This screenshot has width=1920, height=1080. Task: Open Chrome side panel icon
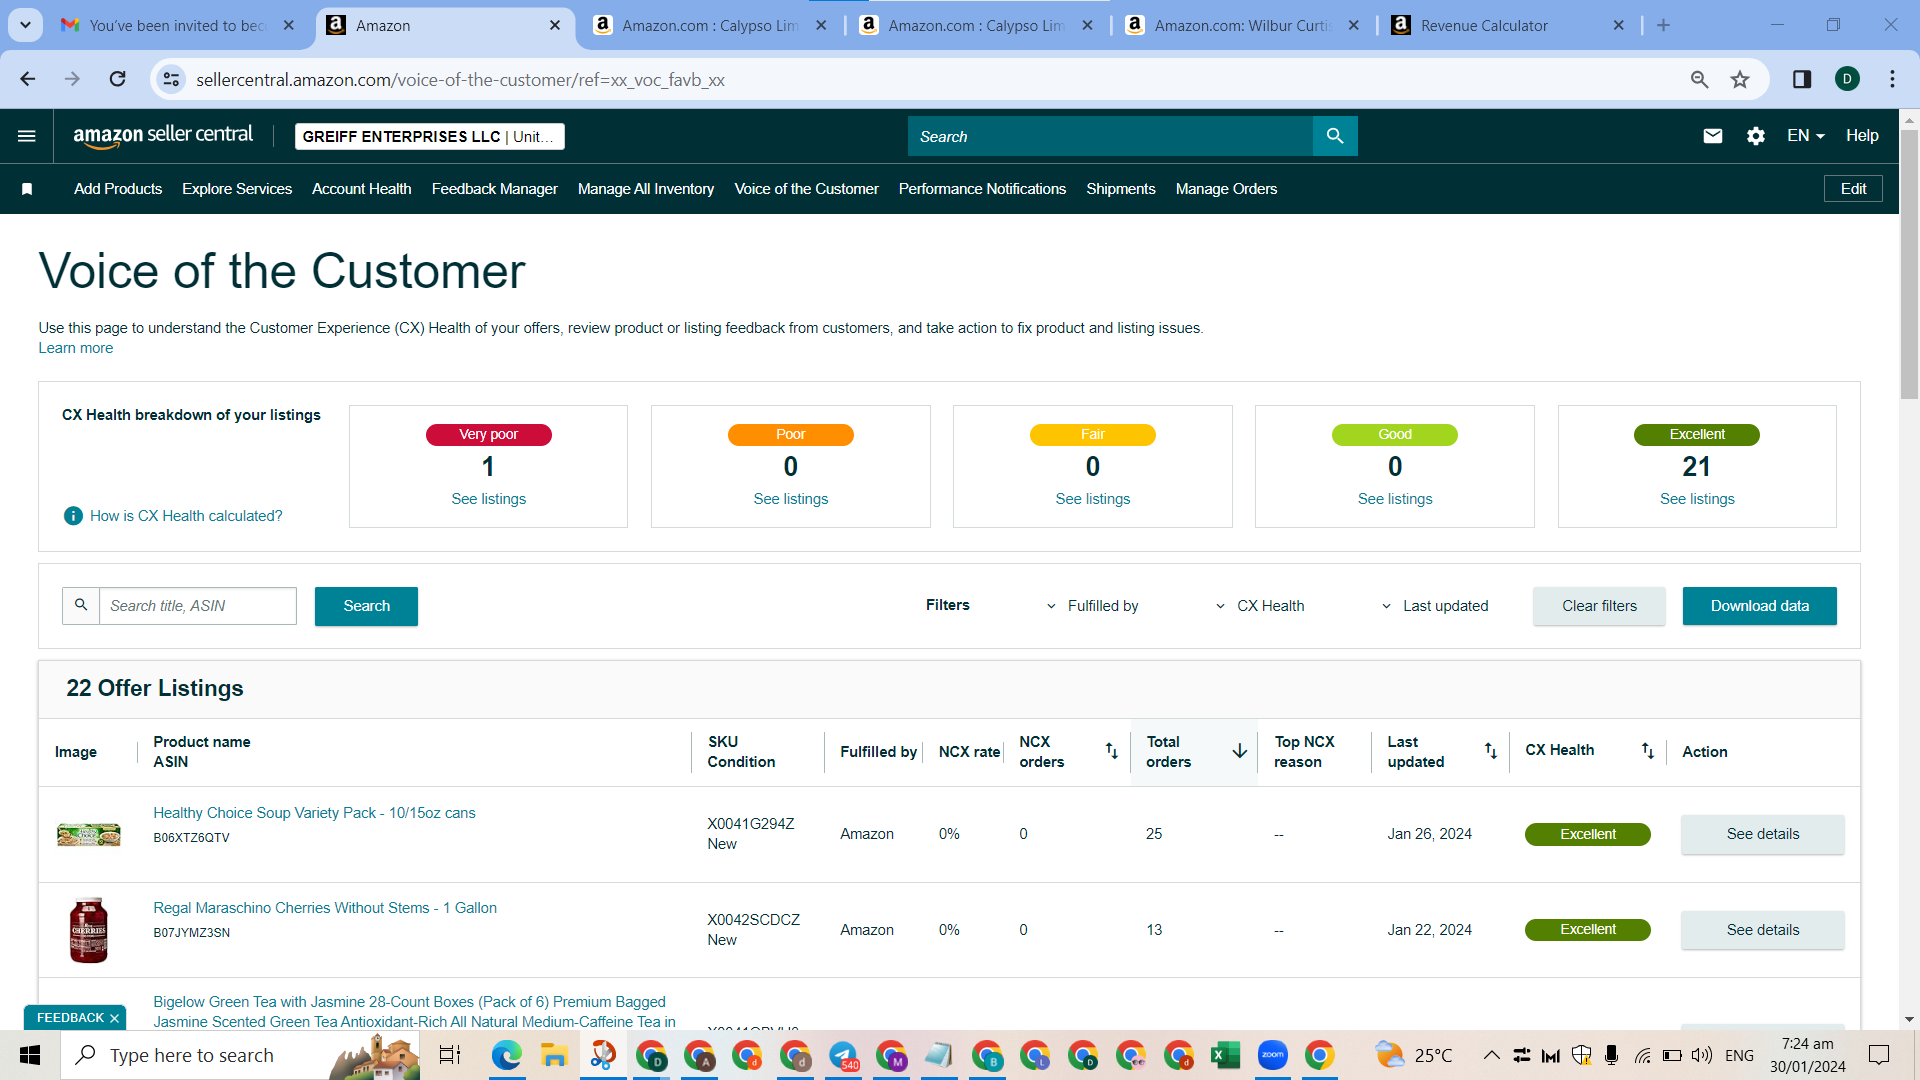pos(1802,79)
